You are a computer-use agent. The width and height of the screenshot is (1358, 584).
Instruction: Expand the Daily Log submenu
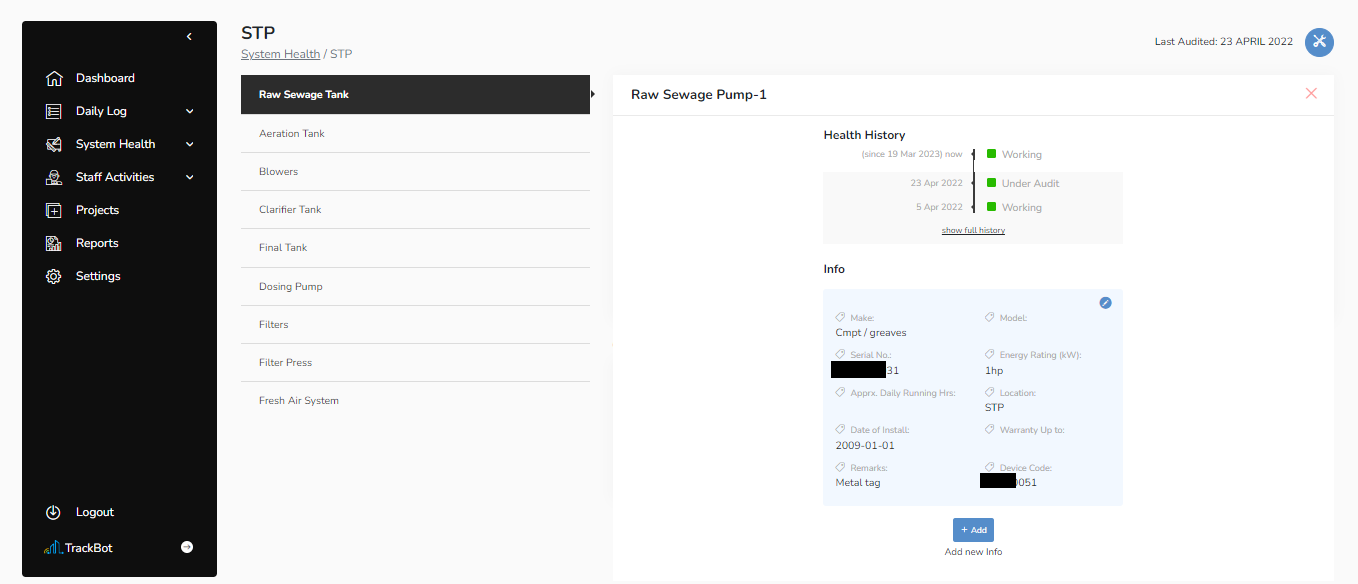(190, 111)
